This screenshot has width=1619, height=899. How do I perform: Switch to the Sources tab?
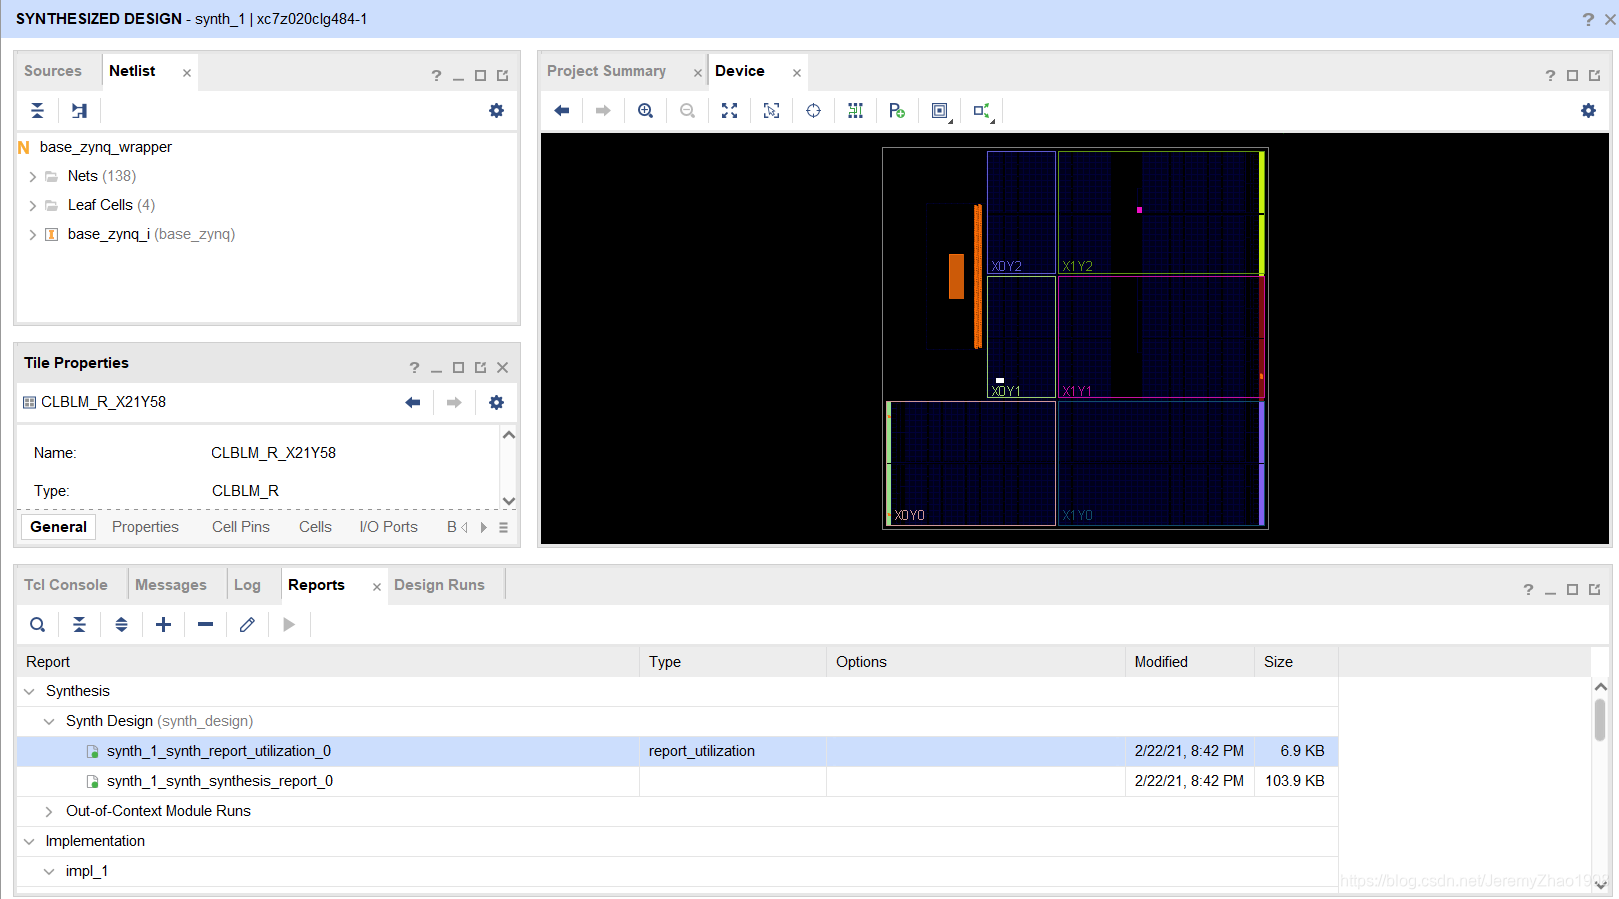click(x=53, y=71)
